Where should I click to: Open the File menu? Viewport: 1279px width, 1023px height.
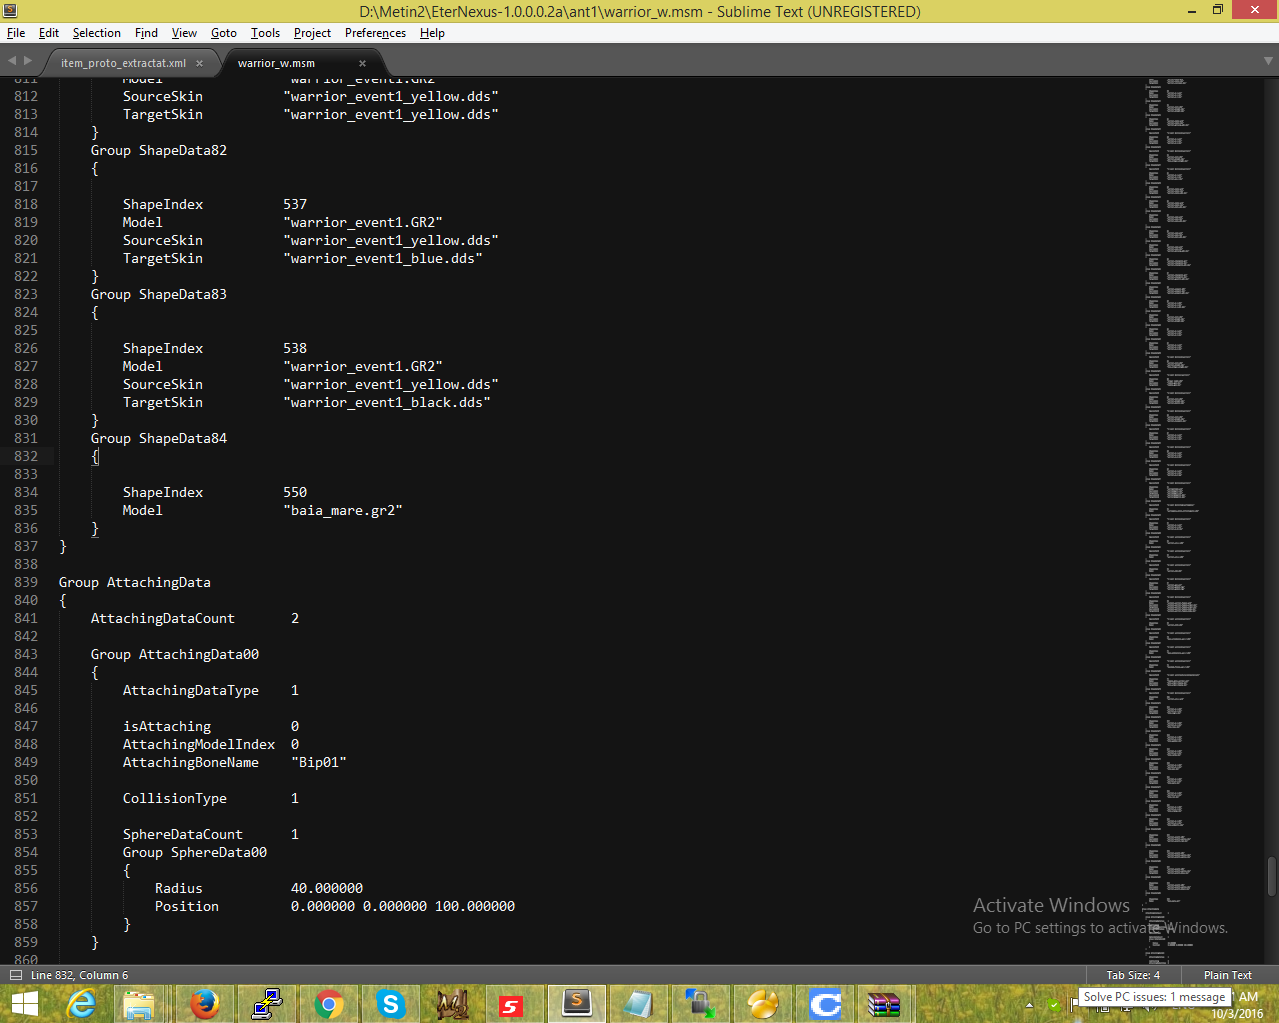click(16, 33)
